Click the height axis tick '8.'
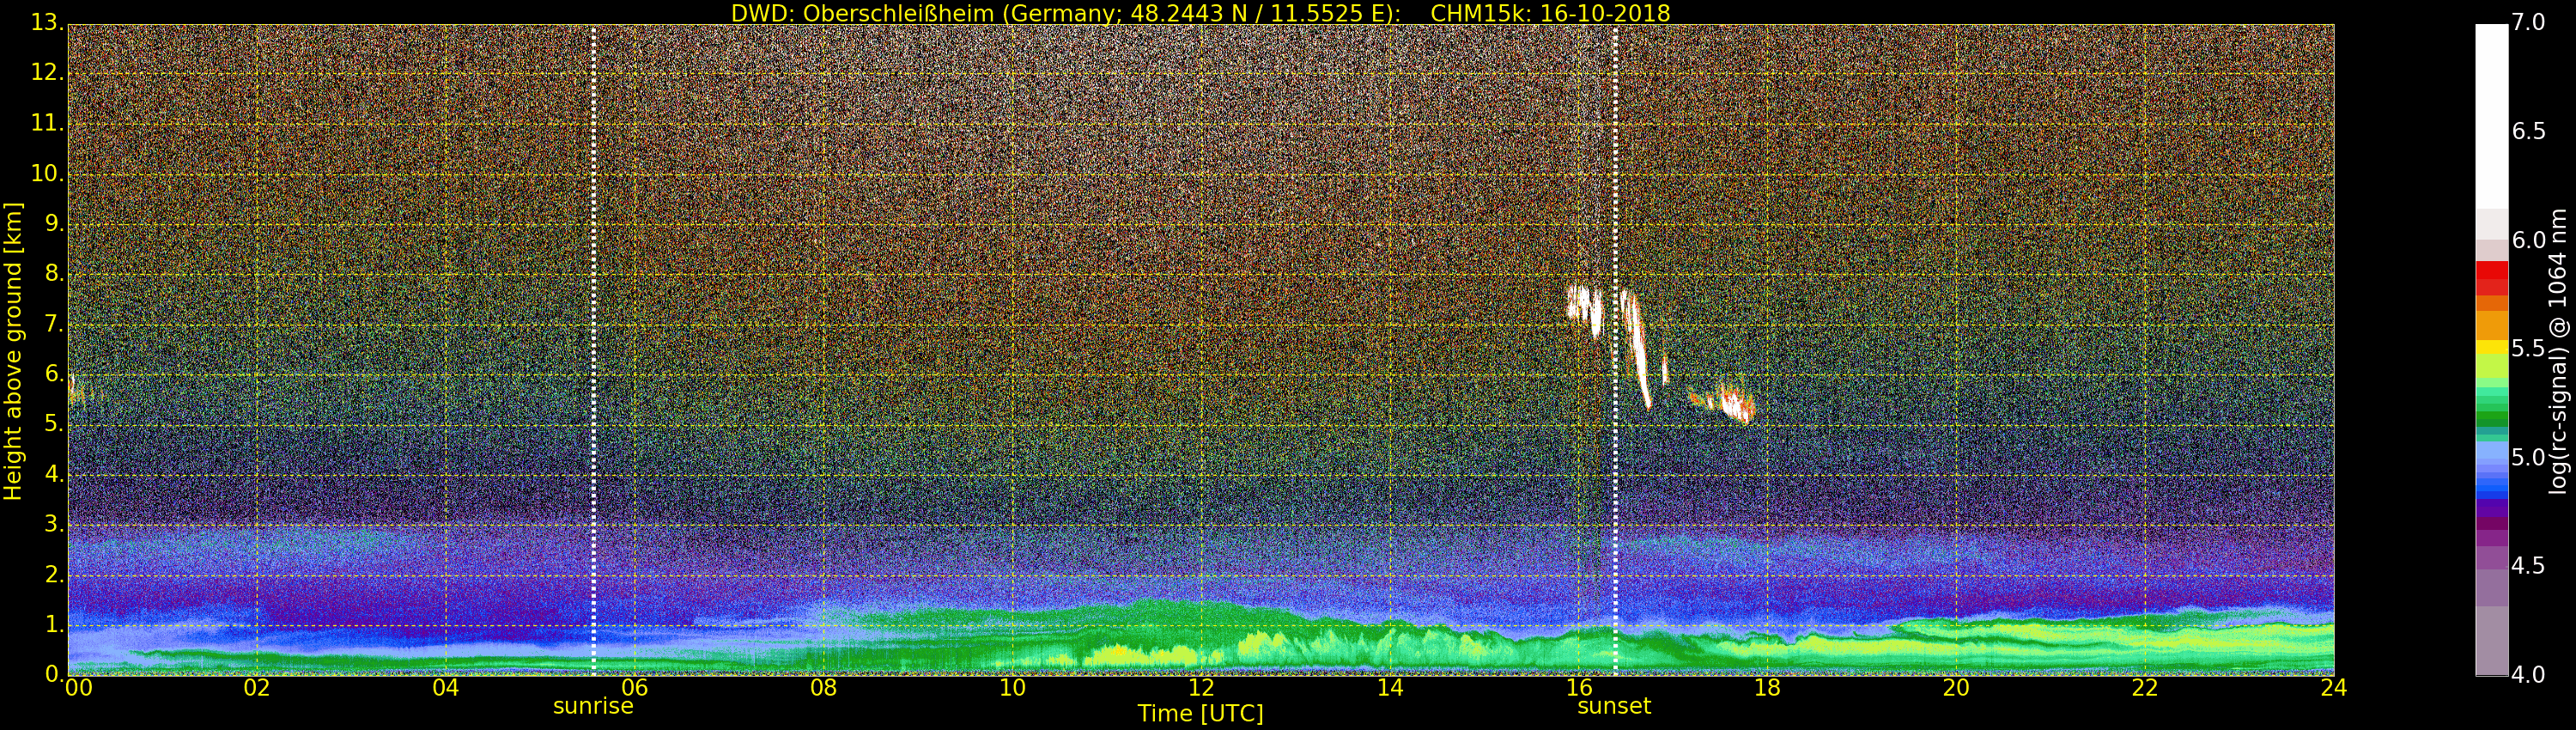Viewport: 2576px width, 730px height. [x=54, y=273]
